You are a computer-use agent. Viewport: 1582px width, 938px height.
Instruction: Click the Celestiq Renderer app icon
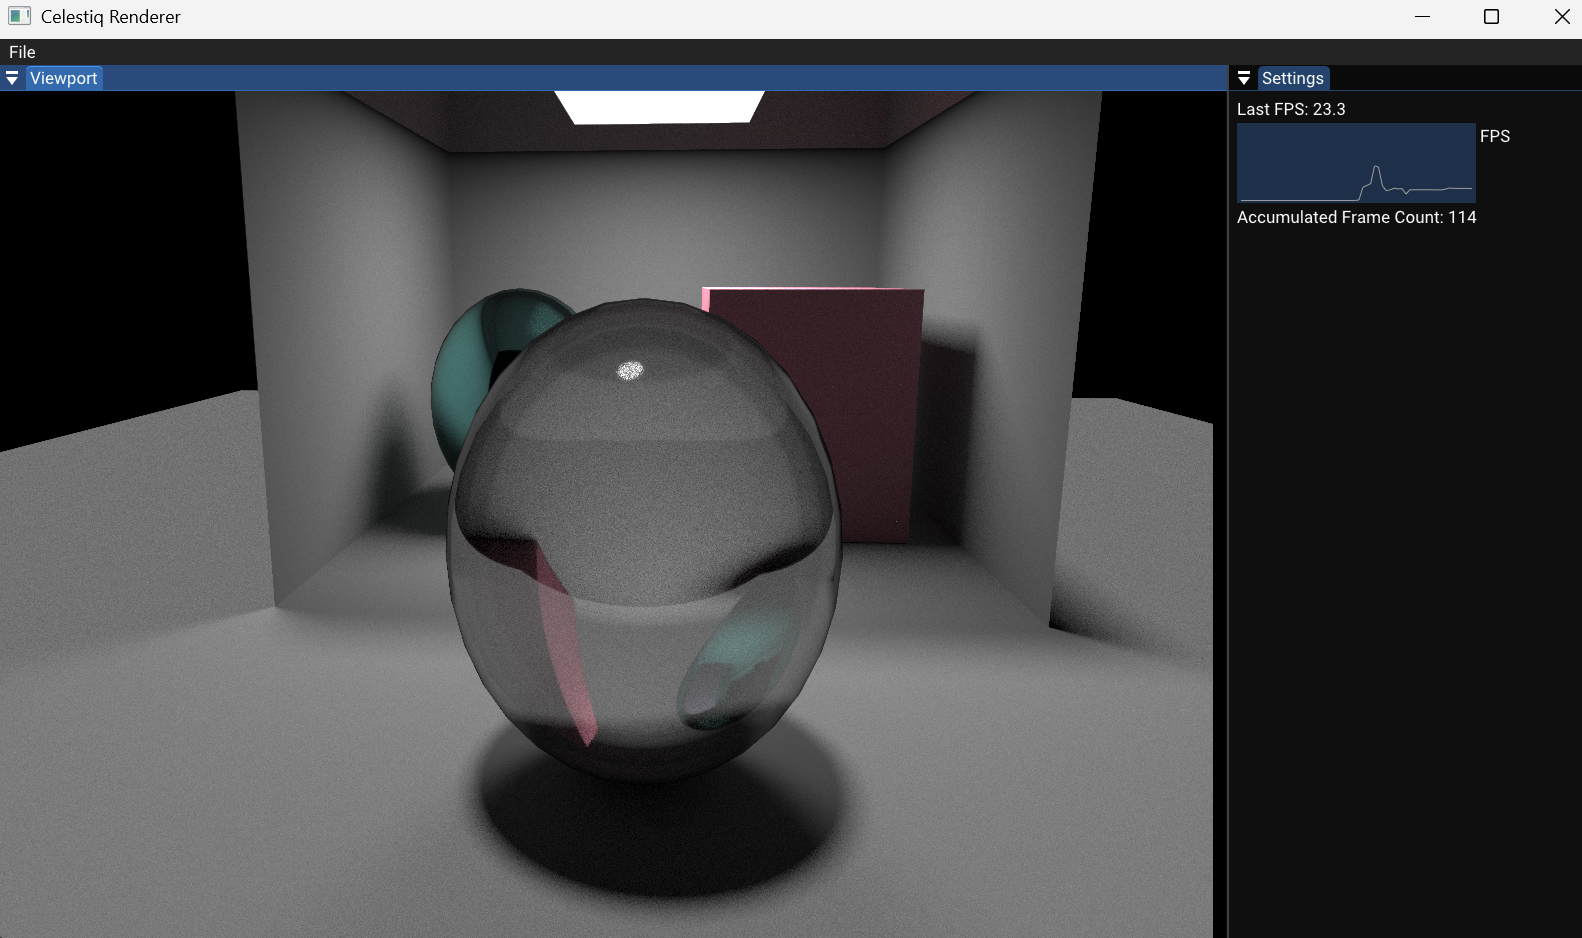click(x=19, y=17)
